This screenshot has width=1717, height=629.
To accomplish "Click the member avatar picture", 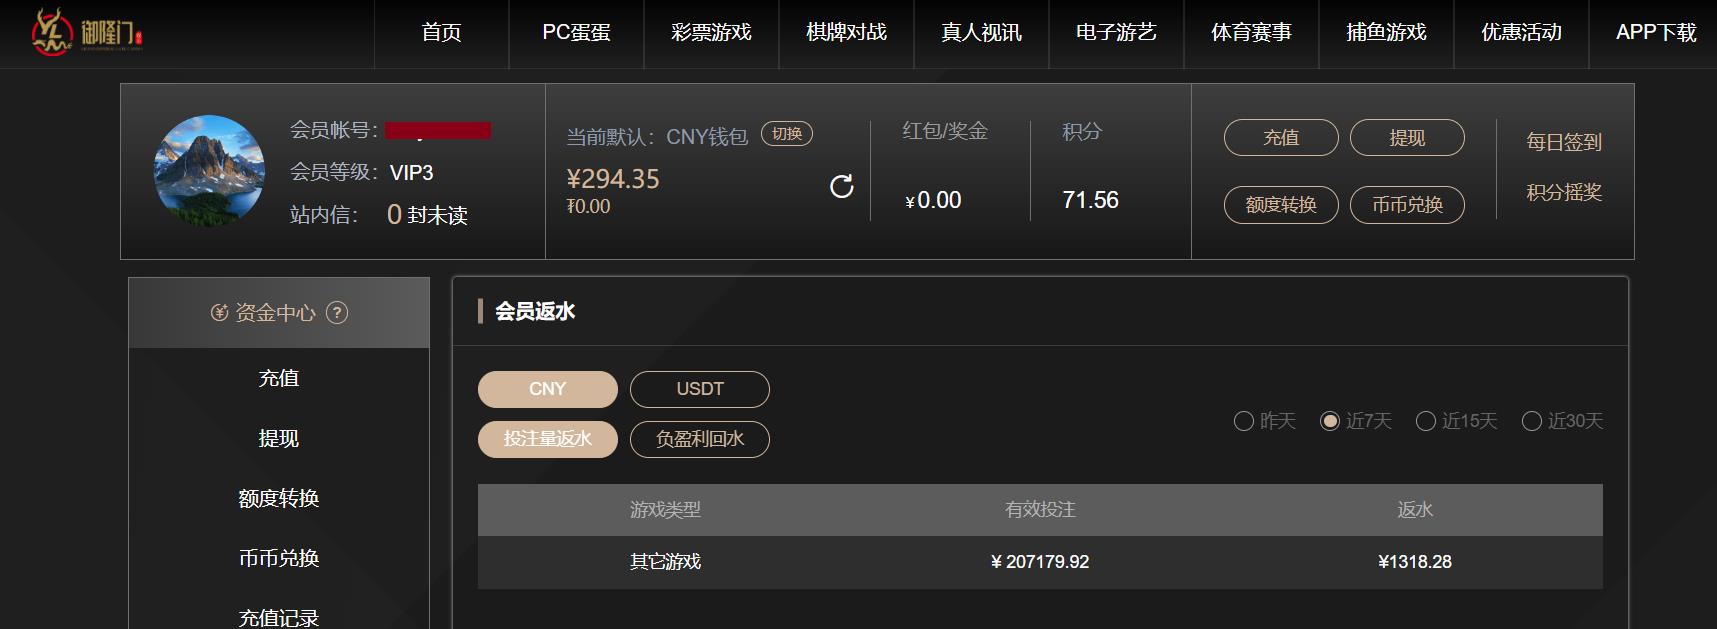I will [208, 170].
